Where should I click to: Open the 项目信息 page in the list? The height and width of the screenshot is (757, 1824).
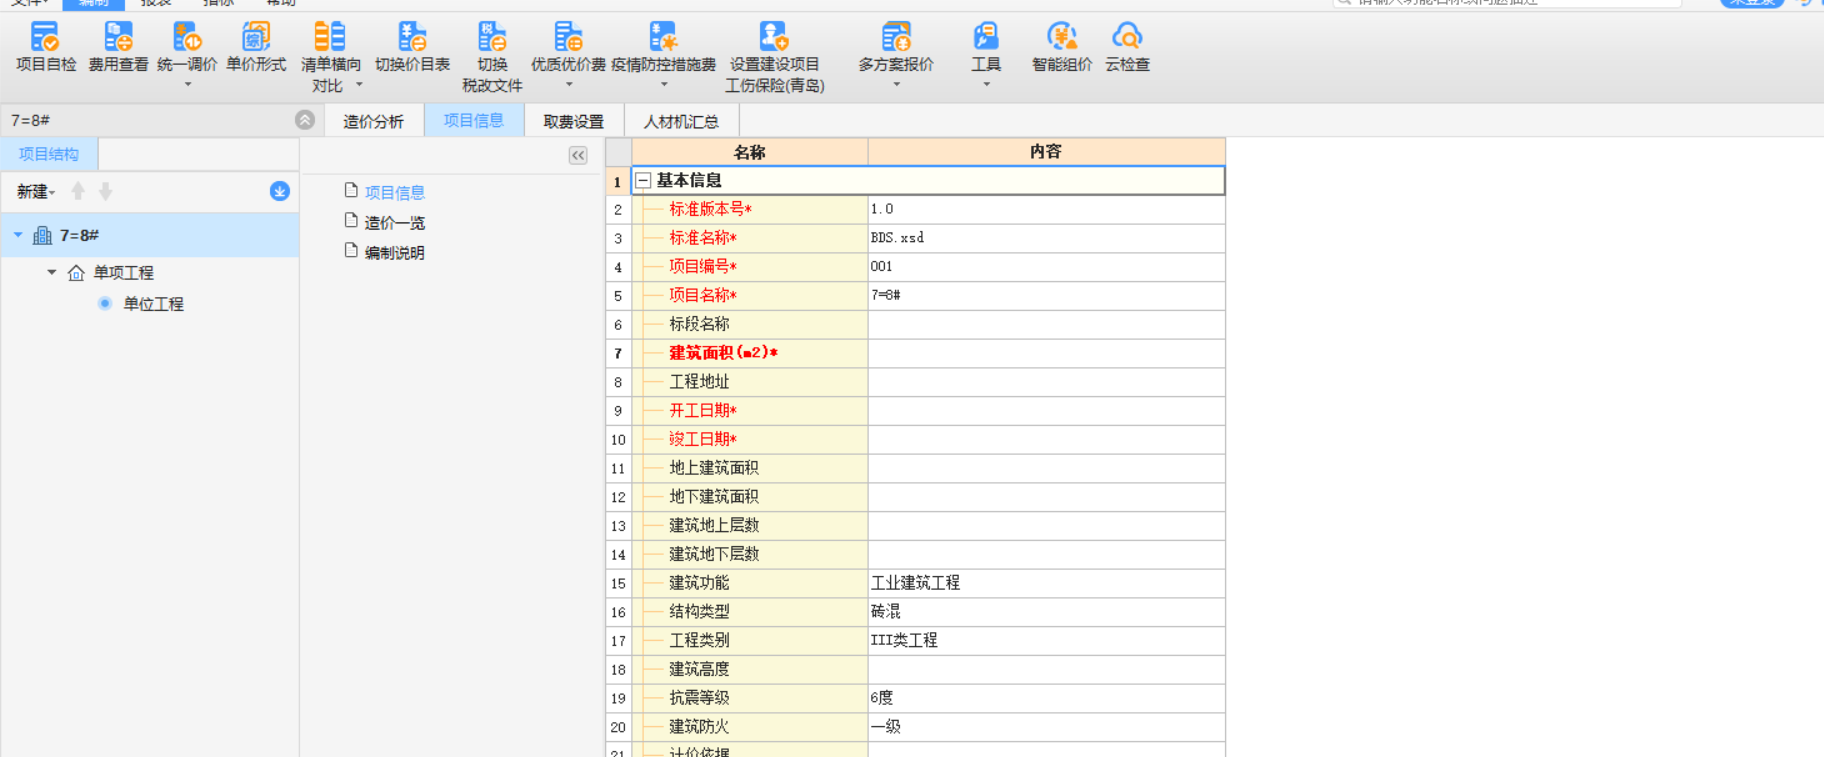394,192
